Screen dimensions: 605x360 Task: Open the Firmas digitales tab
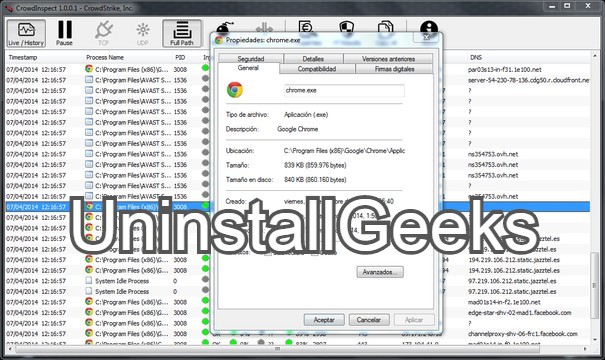click(394, 69)
